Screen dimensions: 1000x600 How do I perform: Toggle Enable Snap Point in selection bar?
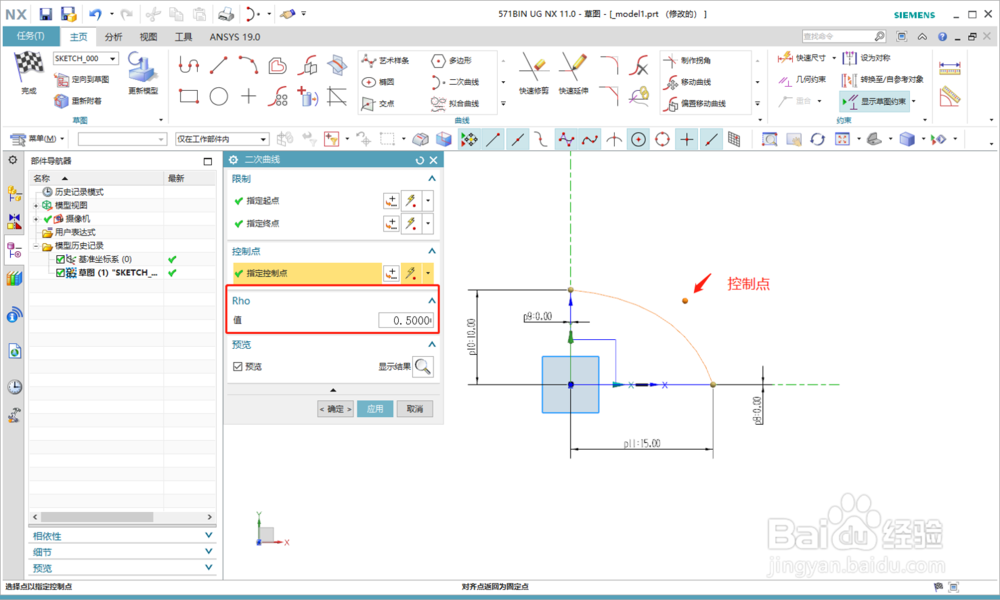coord(469,139)
